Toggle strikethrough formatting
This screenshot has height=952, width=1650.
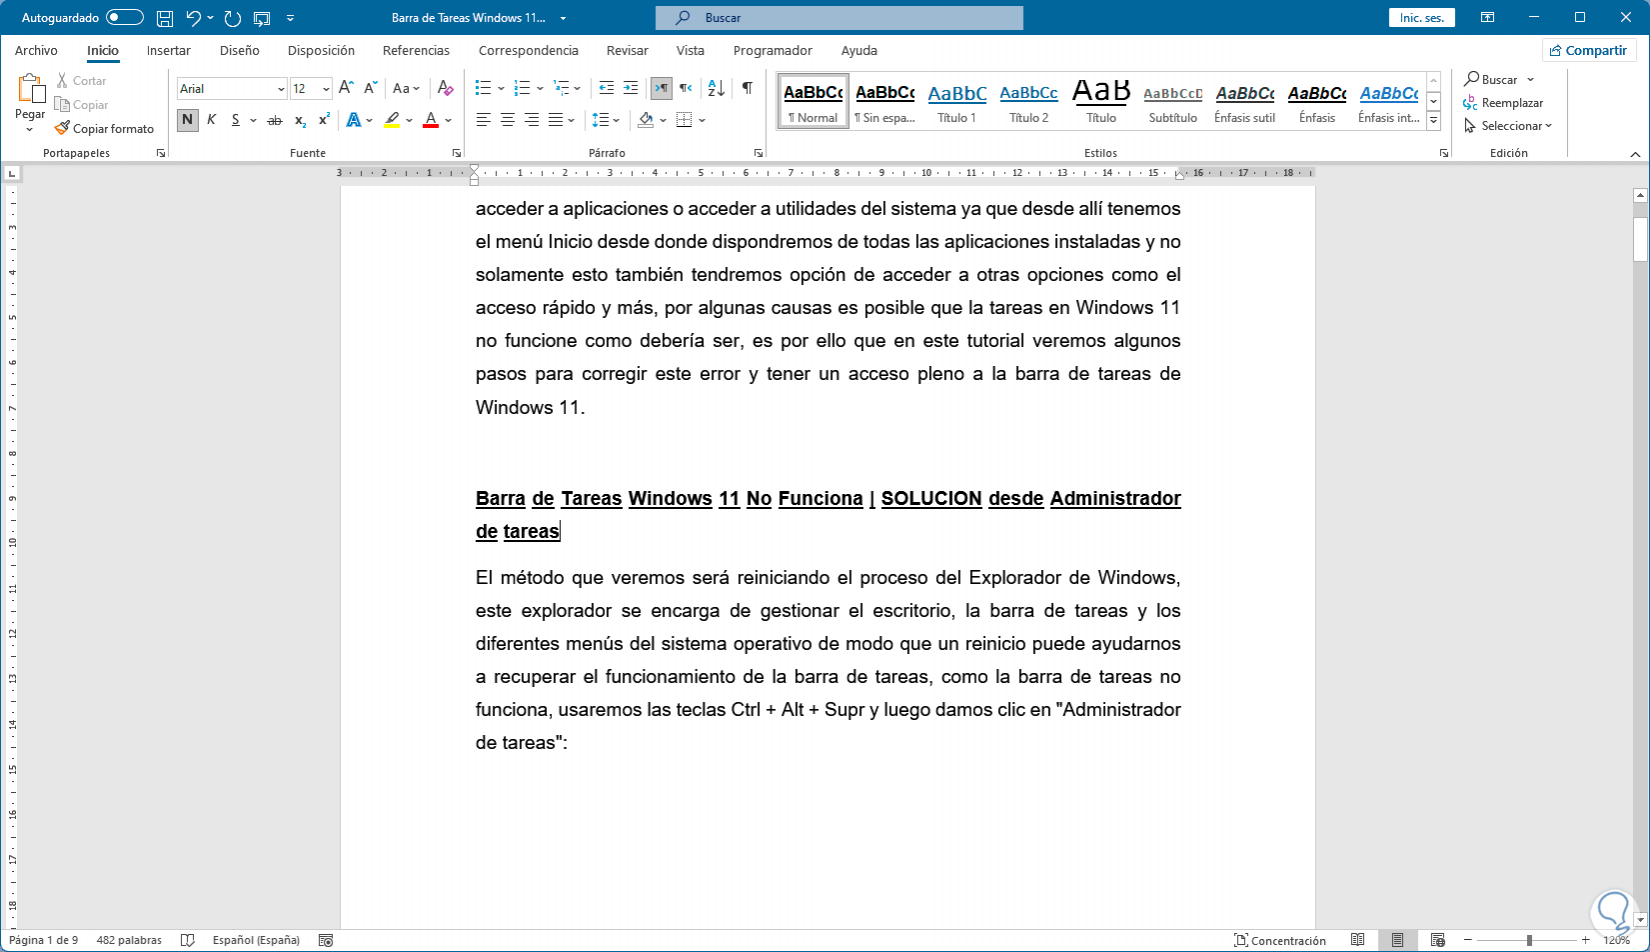coord(274,120)
